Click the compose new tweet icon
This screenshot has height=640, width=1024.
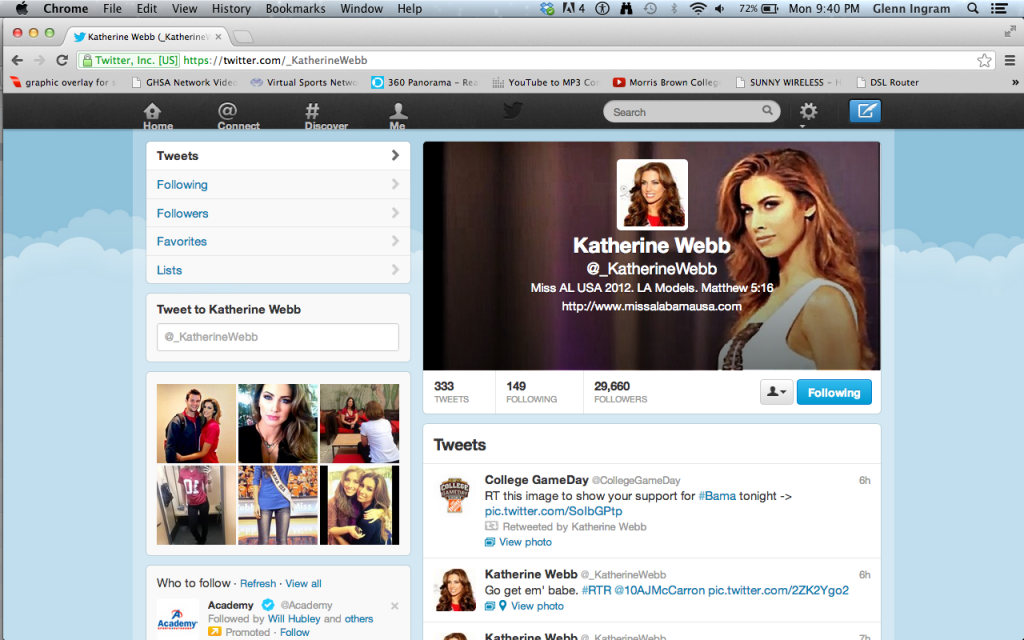[864, 111]
